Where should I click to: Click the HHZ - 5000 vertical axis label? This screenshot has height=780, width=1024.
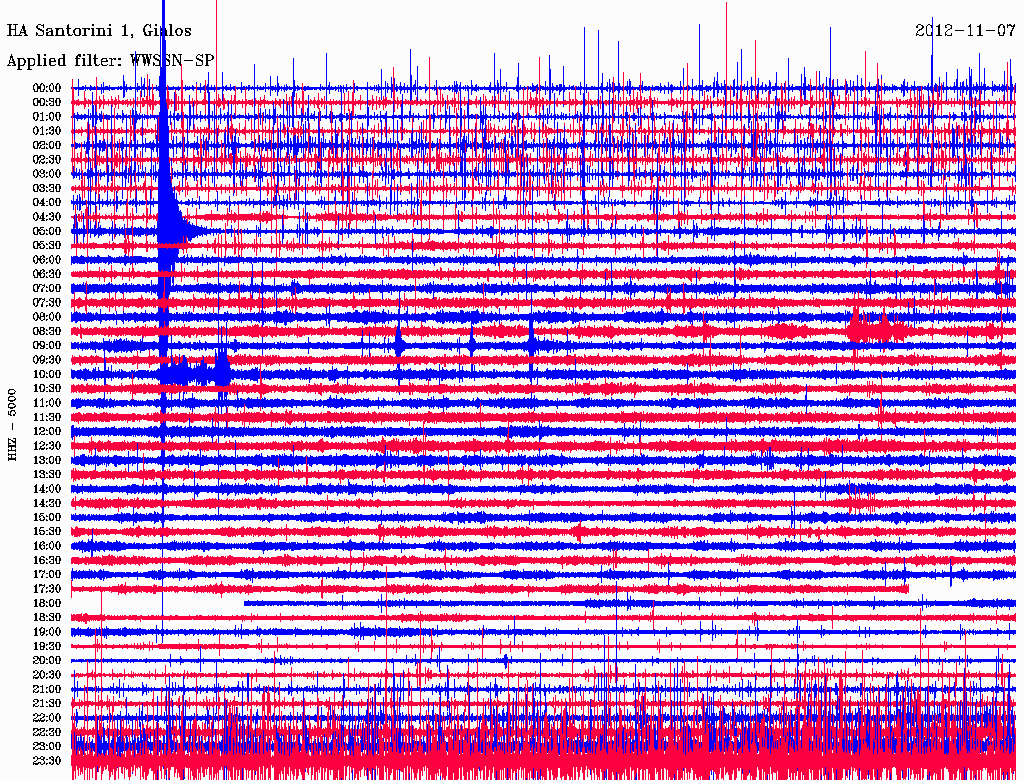(x=13, y=424)
